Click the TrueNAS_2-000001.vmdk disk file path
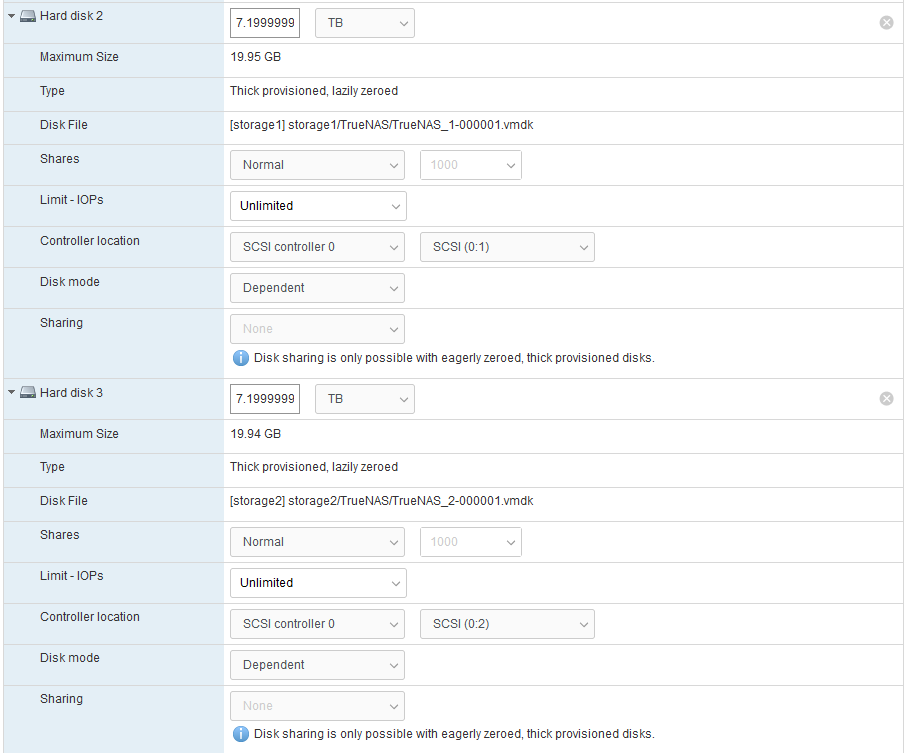Screen dimensions: 908x753 (x=382, y=501)
